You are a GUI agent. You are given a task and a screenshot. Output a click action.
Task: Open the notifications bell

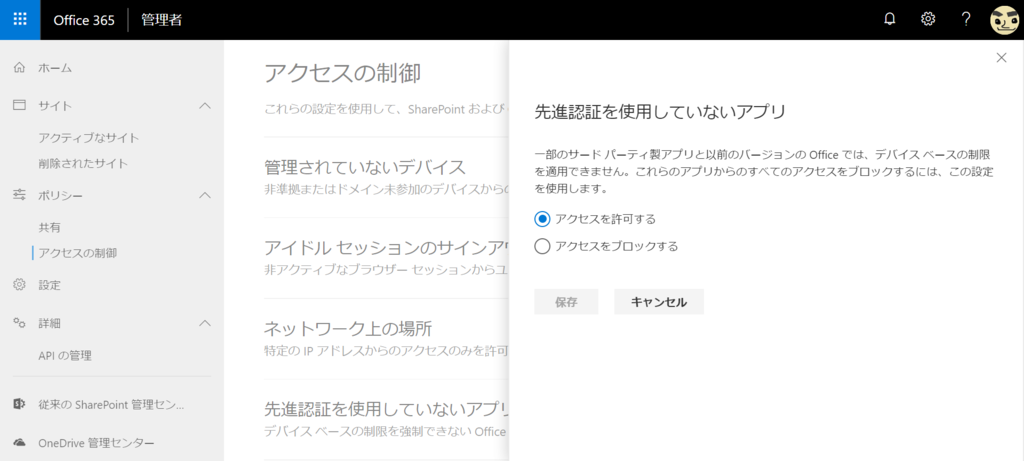(x=889, y=20)
